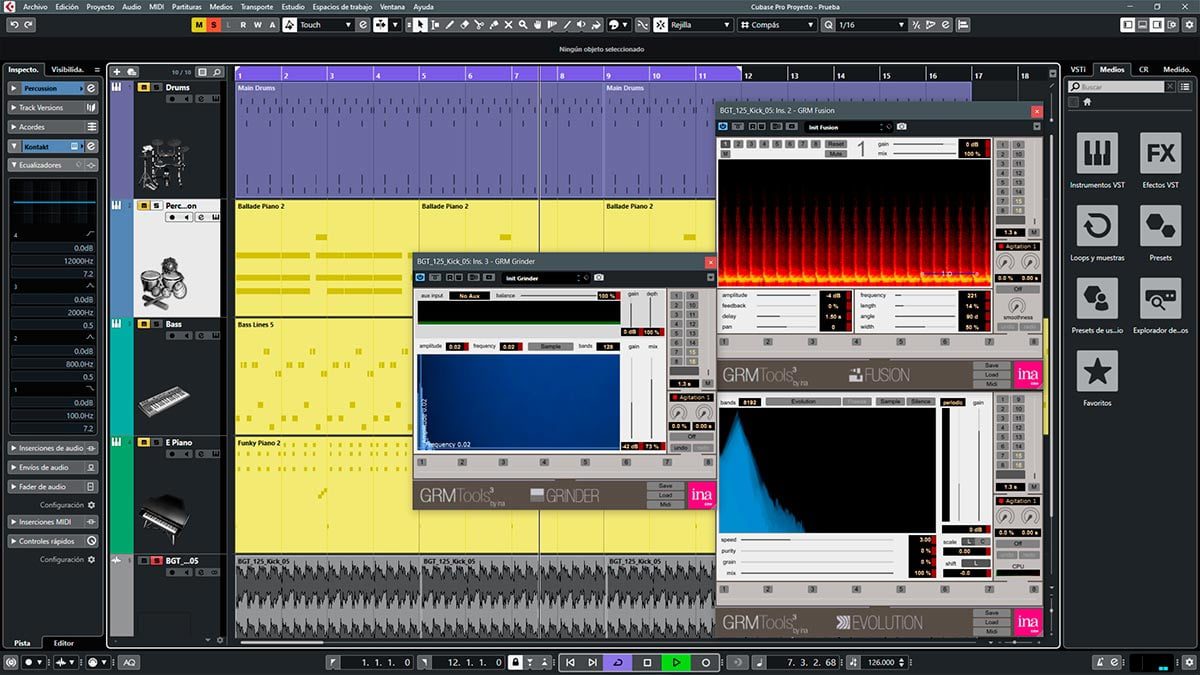Select the Zoom magnifier tool
The height and width of the screenshot is (675, 1200).
(523, 24)
